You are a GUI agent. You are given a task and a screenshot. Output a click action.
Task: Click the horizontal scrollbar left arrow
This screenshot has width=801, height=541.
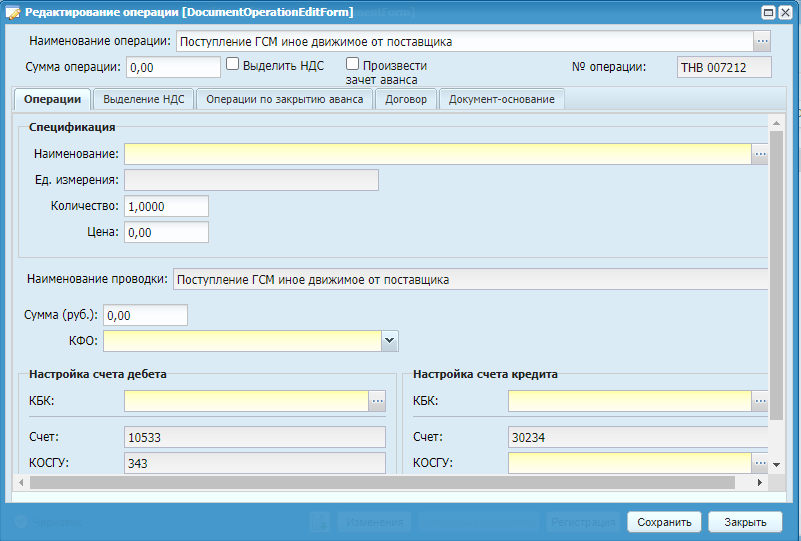tap(21, 482)
